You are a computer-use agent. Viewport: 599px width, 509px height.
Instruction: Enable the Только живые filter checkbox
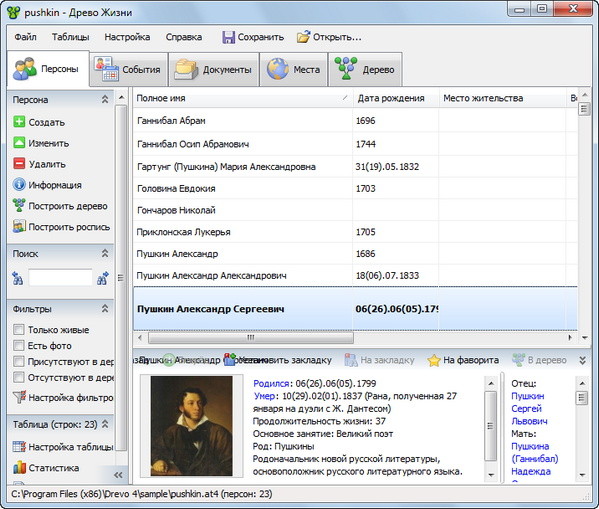(18, 329)
